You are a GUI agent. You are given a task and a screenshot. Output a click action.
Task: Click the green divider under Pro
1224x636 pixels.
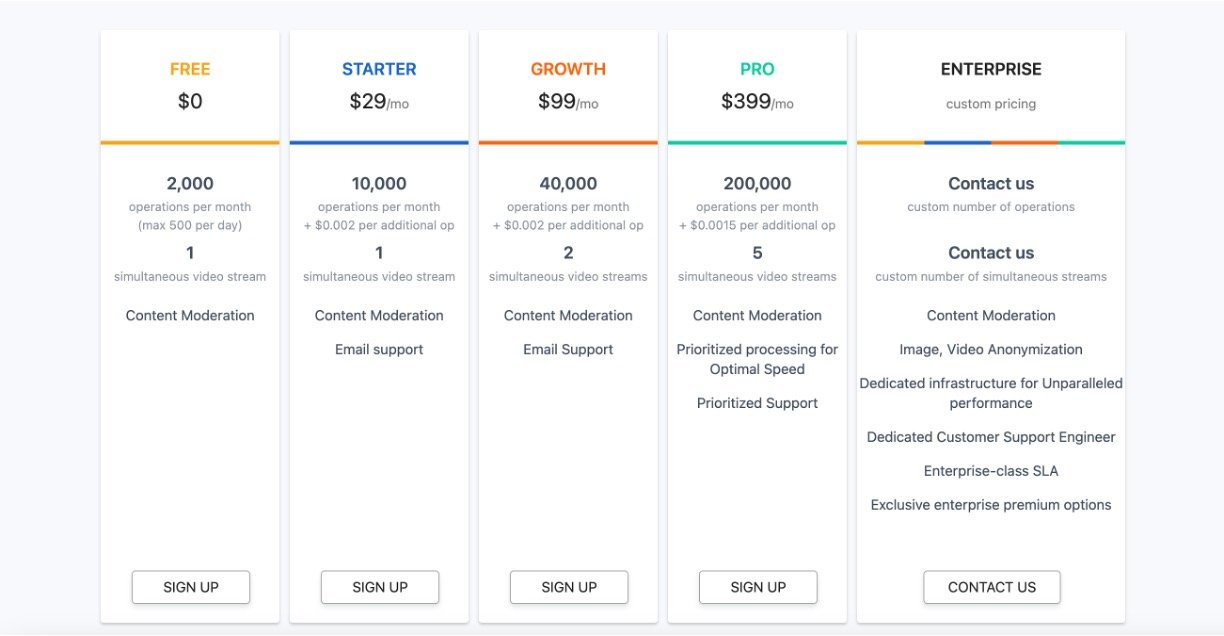[757, 142]
